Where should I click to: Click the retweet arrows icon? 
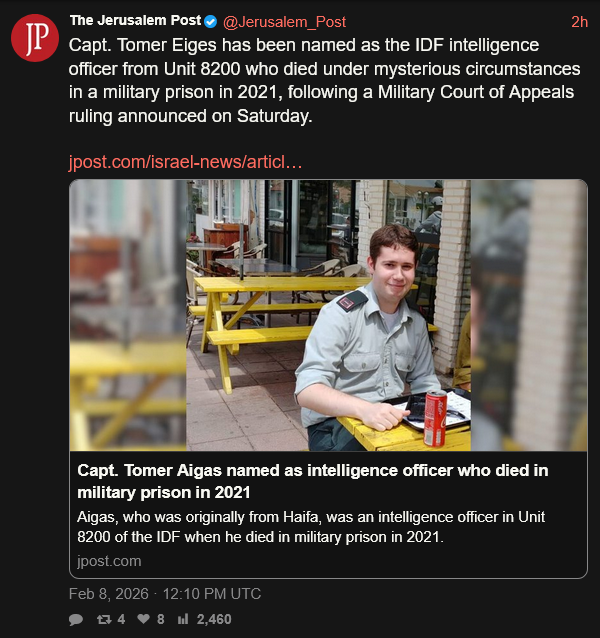[x=105, y=619]
